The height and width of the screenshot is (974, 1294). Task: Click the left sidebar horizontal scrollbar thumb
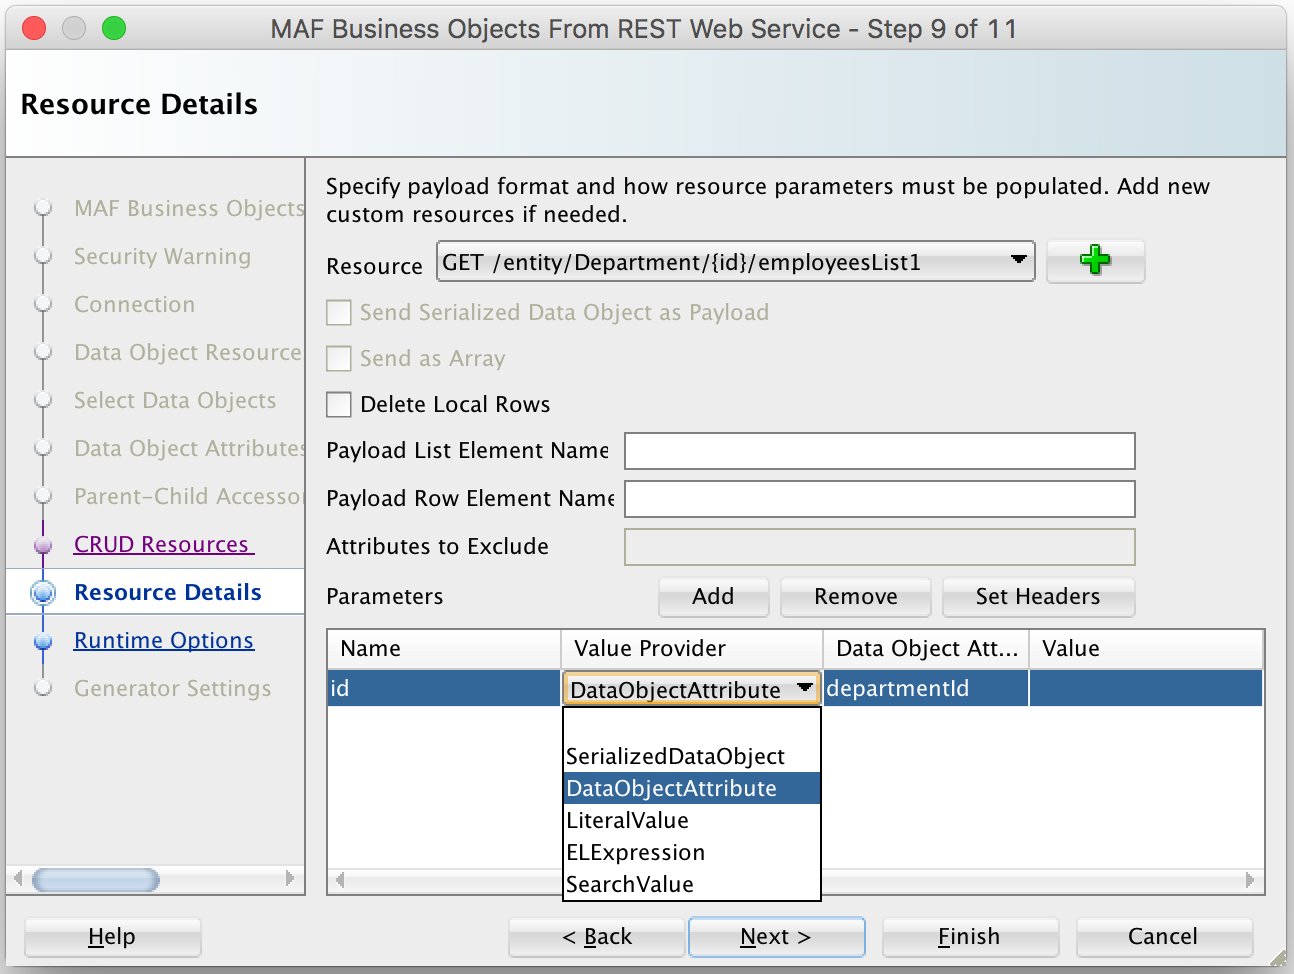[x=96, y=880]
